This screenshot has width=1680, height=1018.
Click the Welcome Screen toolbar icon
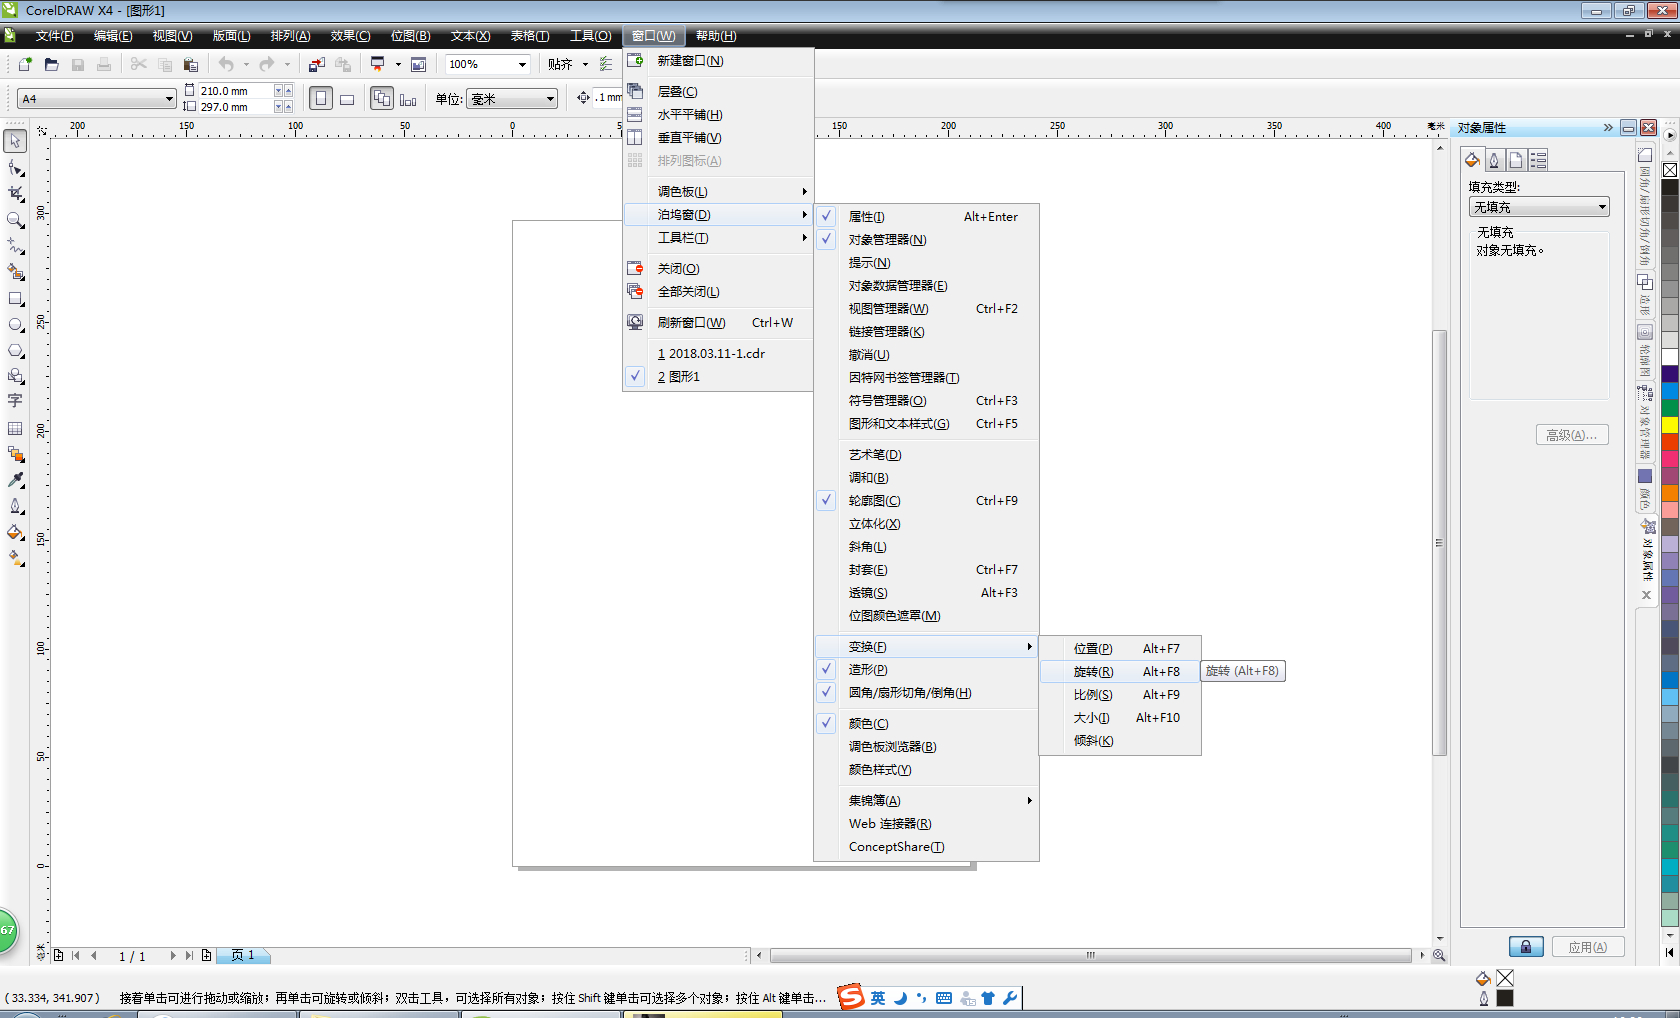tap(419, 64)
